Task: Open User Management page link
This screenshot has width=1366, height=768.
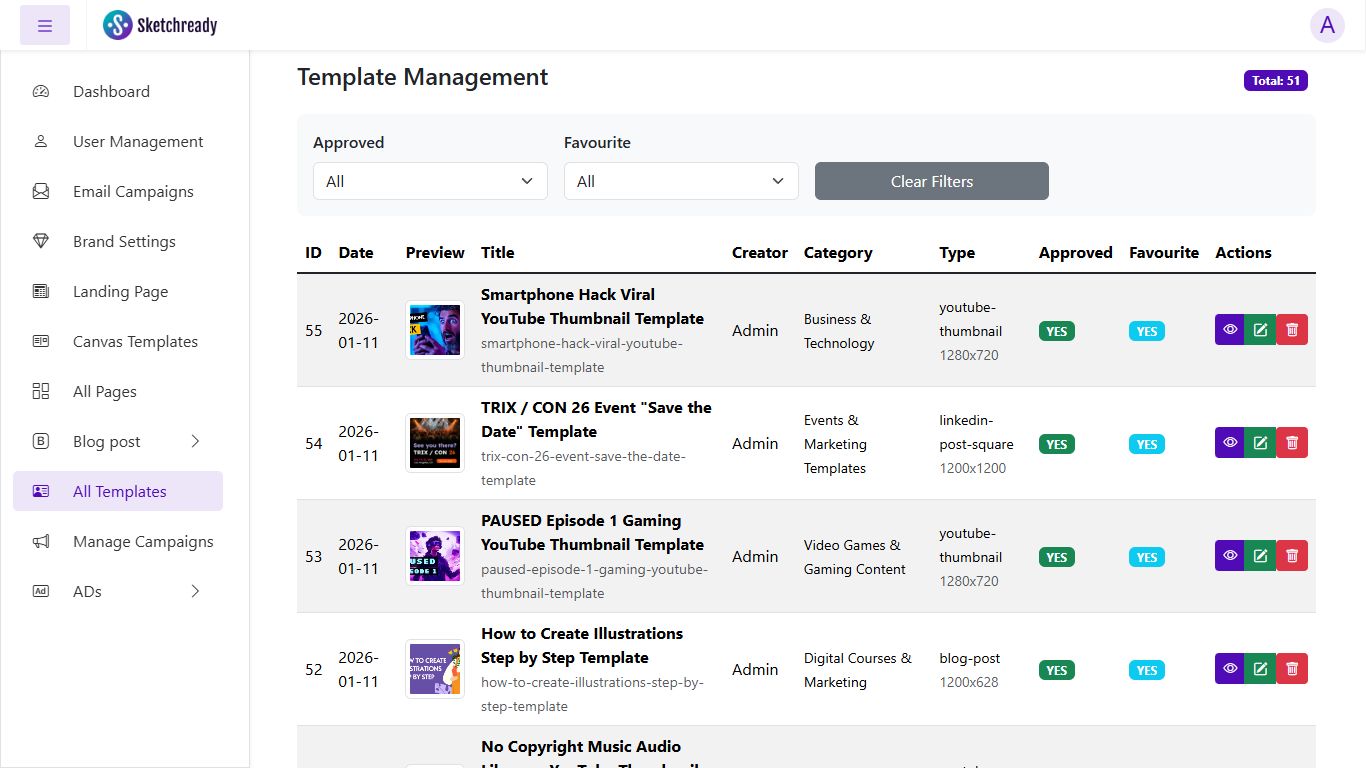Action: click(x=138, y=142)
